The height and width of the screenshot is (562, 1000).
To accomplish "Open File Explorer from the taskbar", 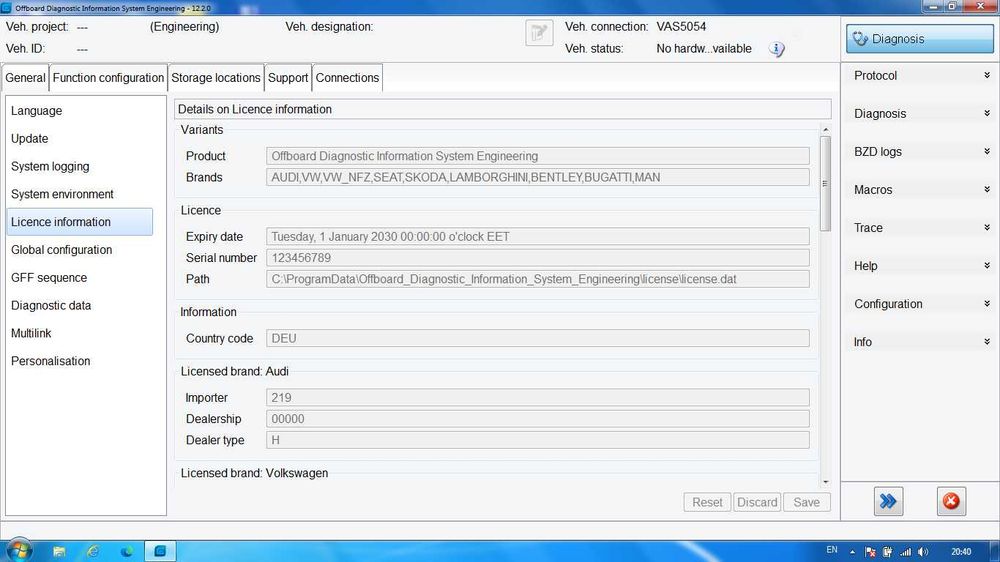I will (x=59, y=551).
